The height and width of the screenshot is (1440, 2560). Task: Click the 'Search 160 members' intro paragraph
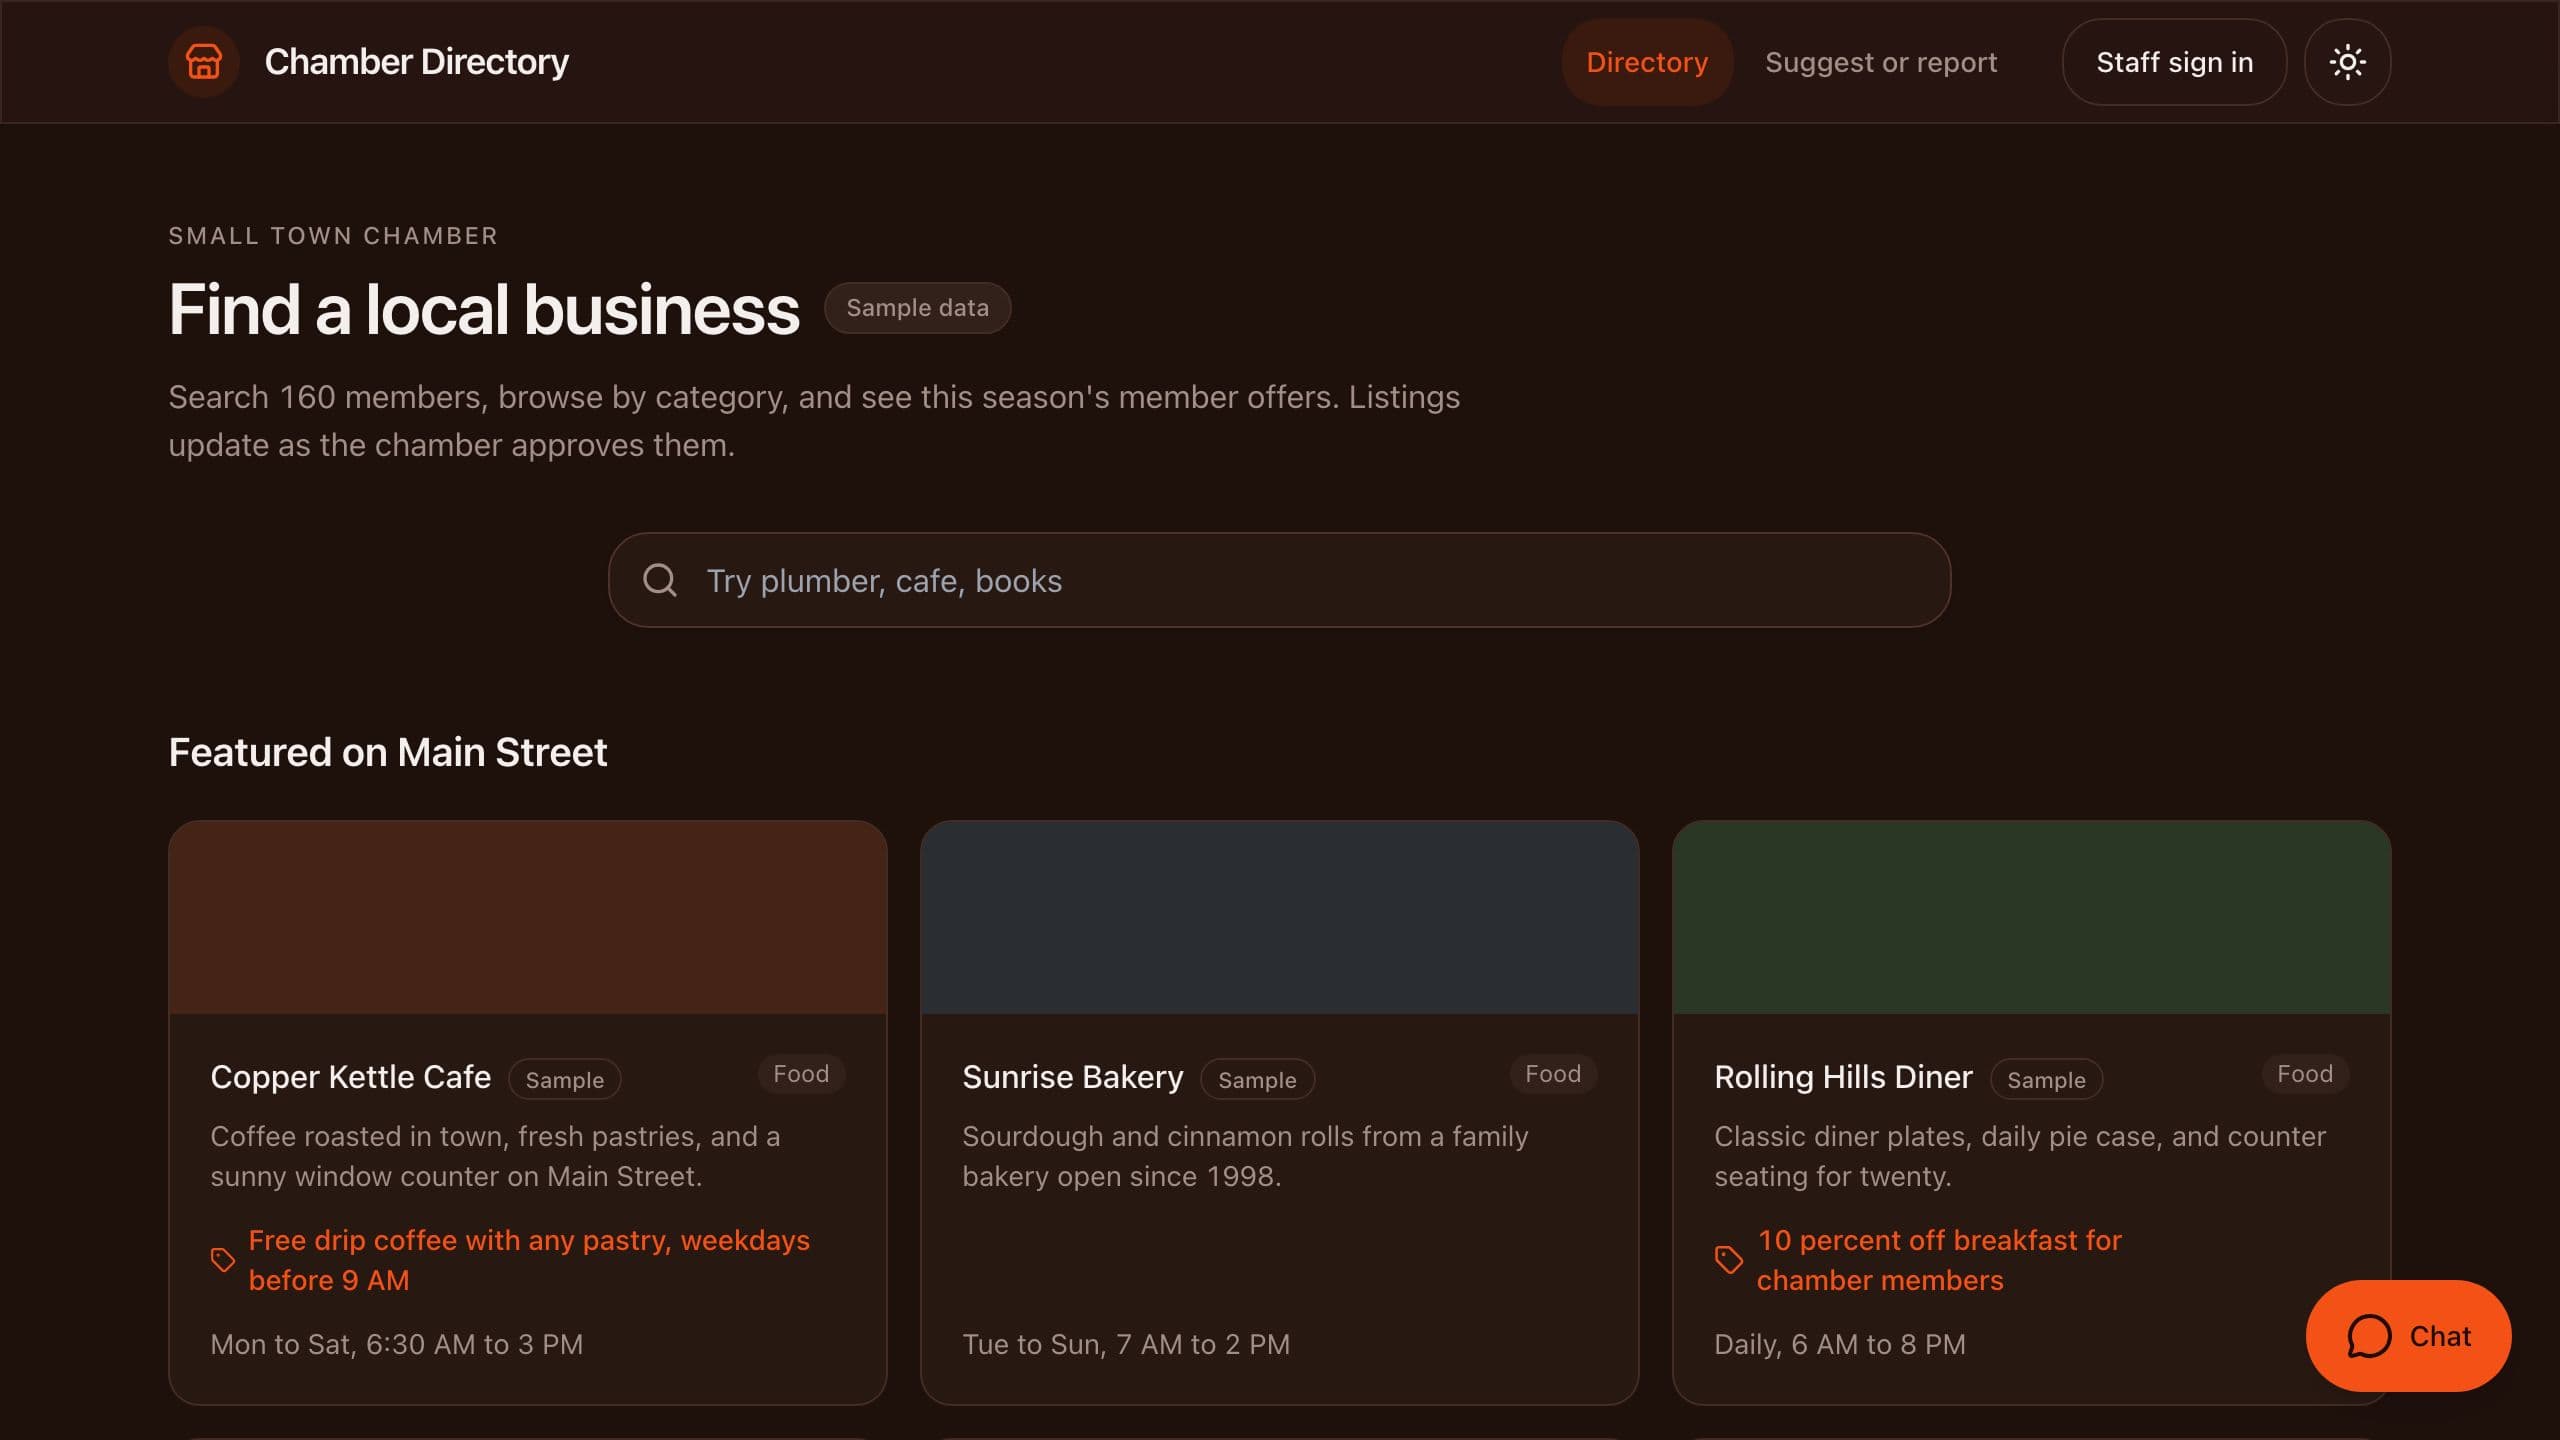tap(814, 421)
